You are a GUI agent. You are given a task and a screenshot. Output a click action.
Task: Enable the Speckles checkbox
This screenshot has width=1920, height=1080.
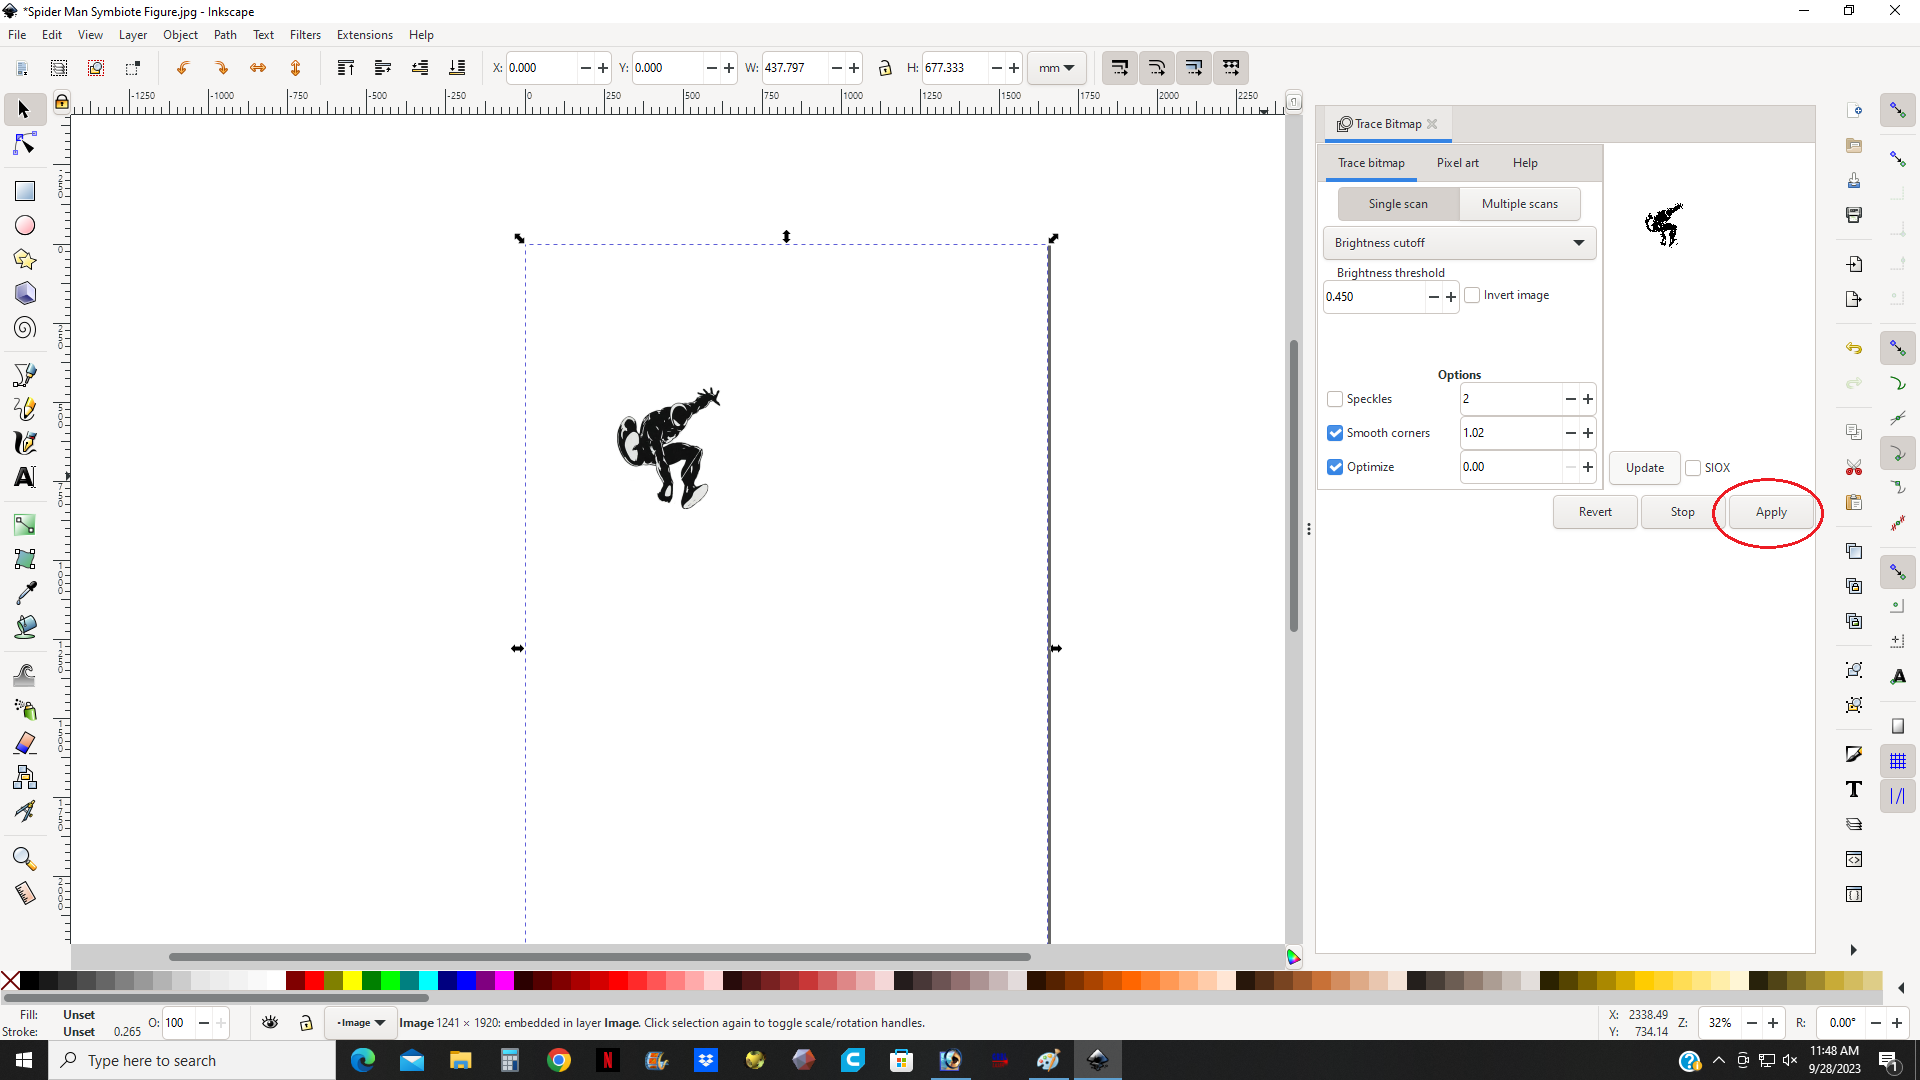point(1335,399)
